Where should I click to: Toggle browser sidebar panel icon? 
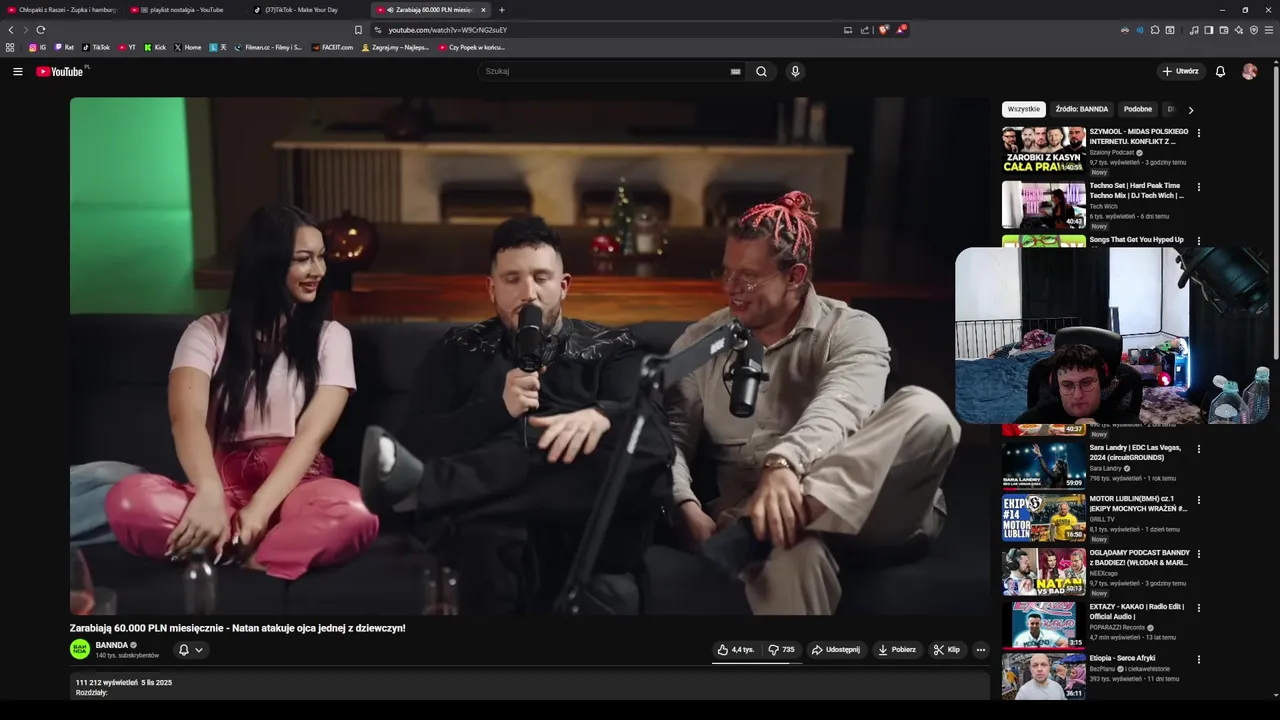1208,30
